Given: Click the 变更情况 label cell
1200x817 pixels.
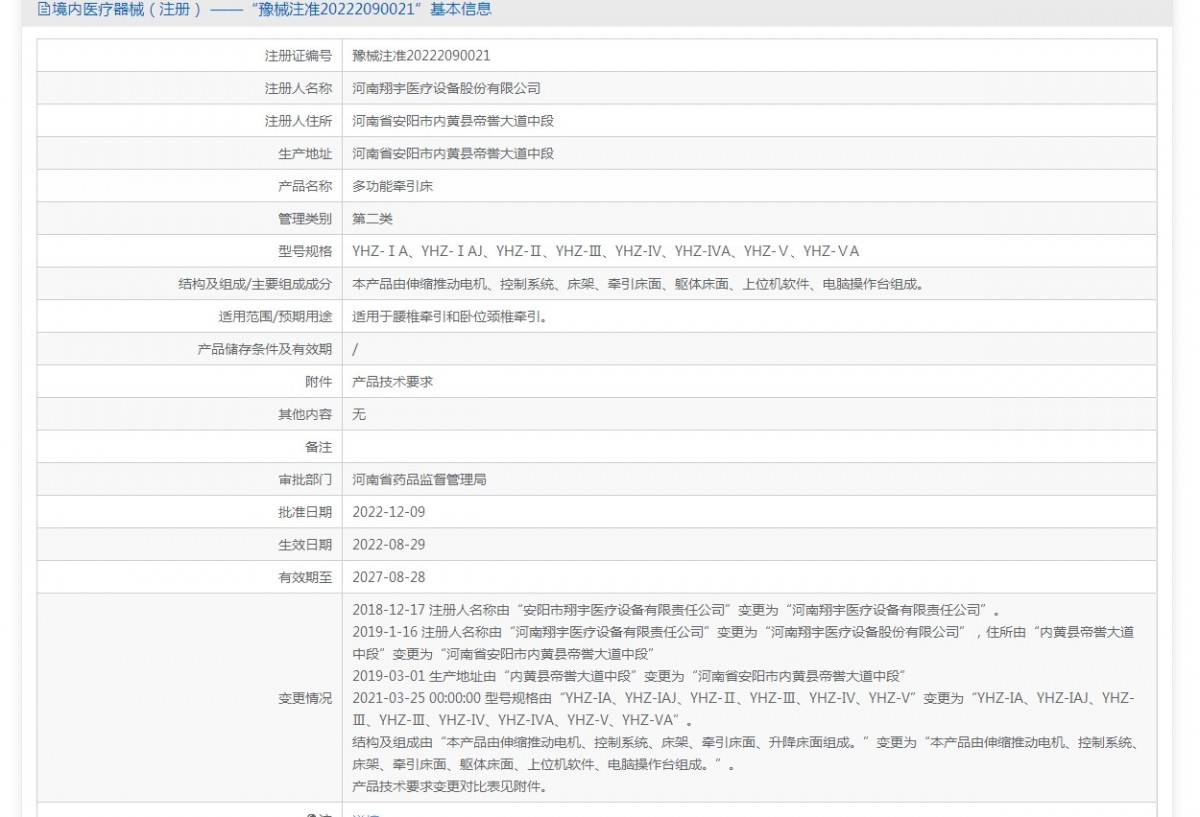Looking at the screenshot, I should pos(190,698).
